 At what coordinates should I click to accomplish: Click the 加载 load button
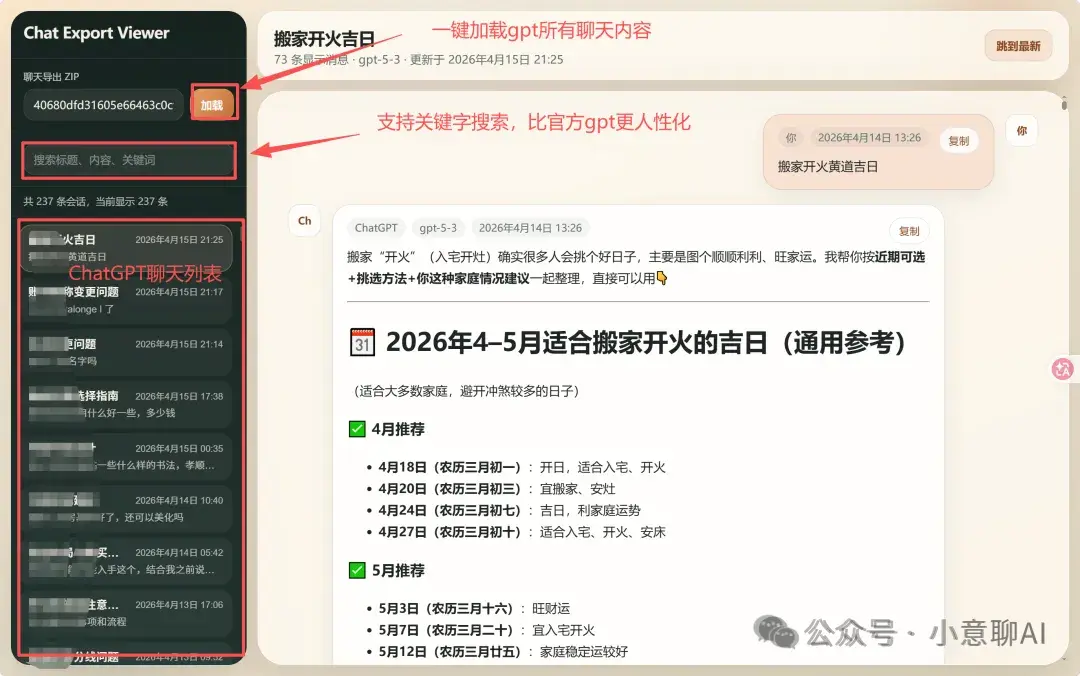point(212,105)
